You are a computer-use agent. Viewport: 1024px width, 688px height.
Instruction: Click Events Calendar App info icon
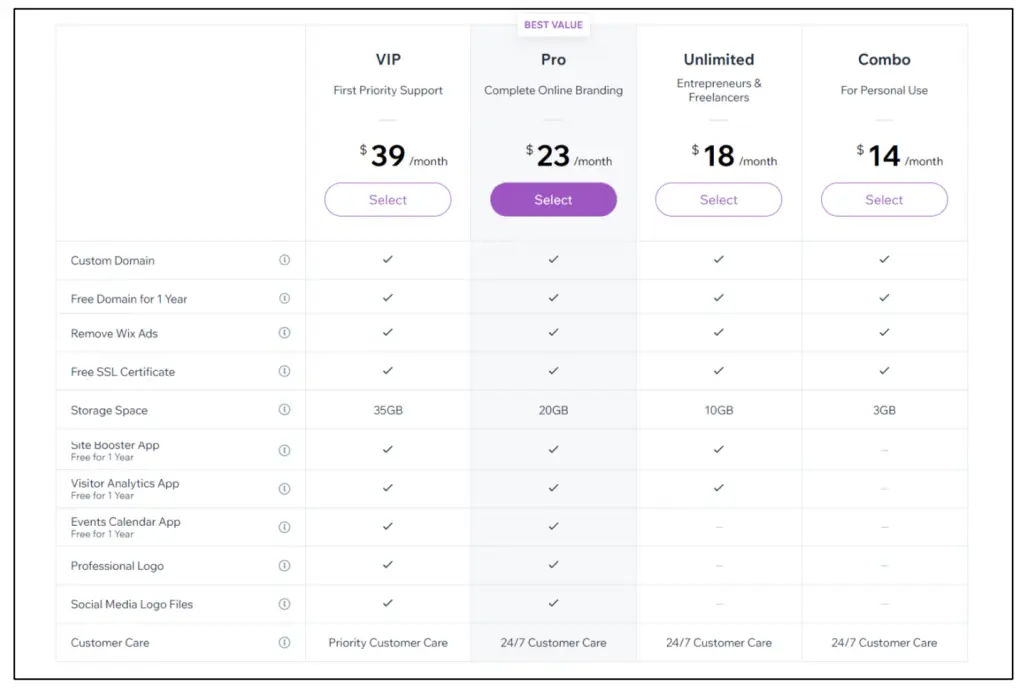pyautogui.click(x=284, y=527)
